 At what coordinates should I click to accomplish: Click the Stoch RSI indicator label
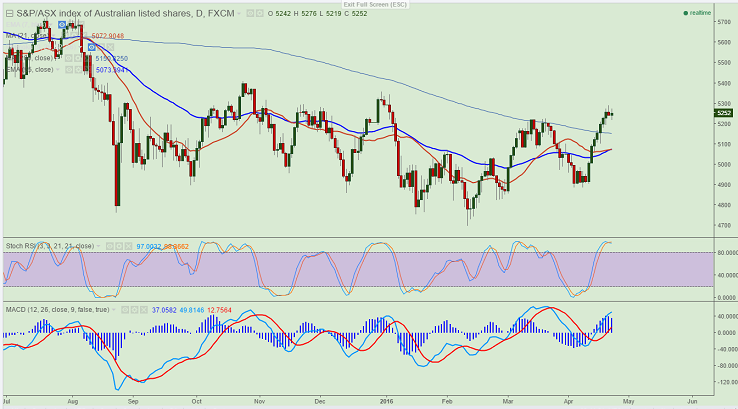(x=49, y=246)
